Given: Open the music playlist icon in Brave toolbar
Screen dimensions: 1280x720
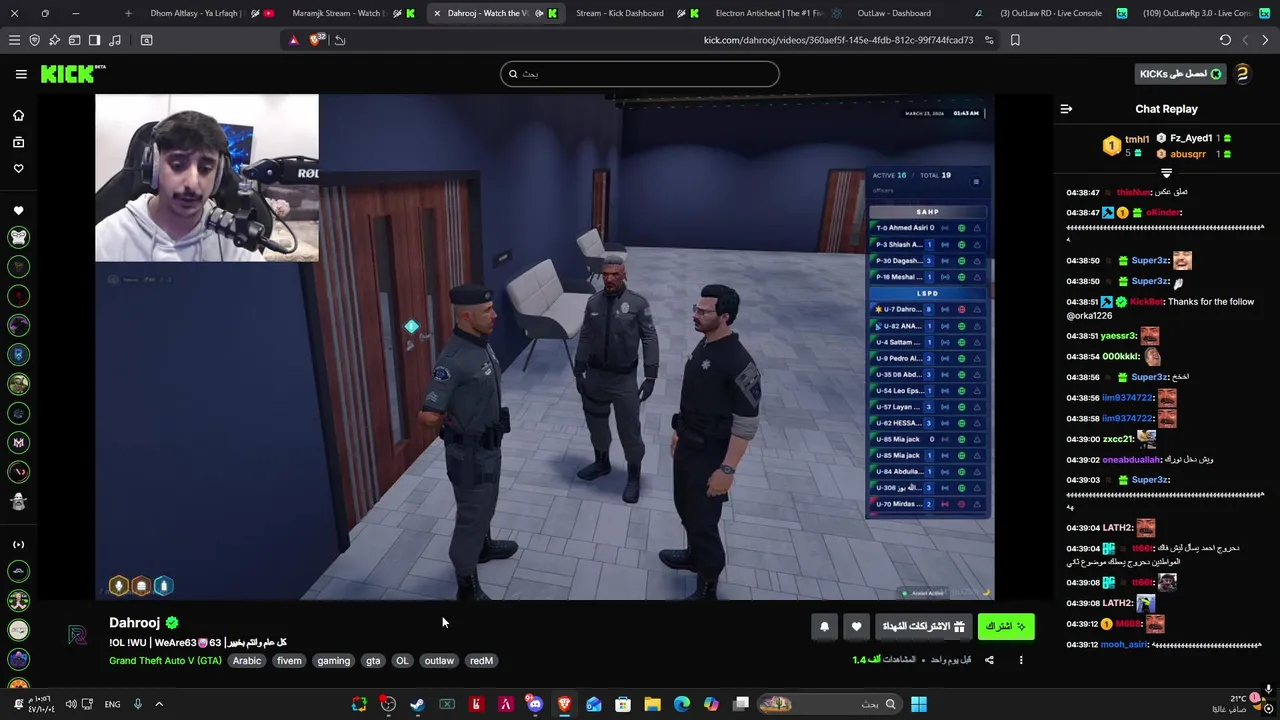Looking at the screenshot, I should click(114, 40).
